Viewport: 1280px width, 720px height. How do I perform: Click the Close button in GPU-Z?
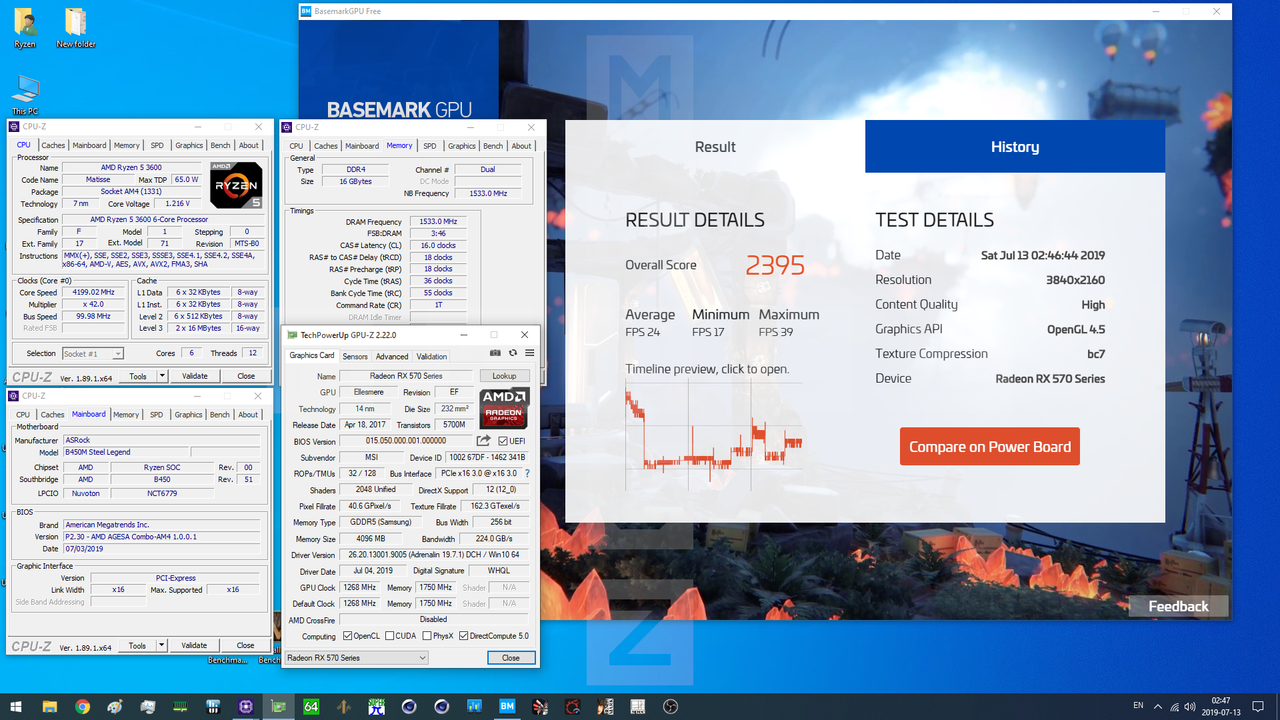pos(511,658)
